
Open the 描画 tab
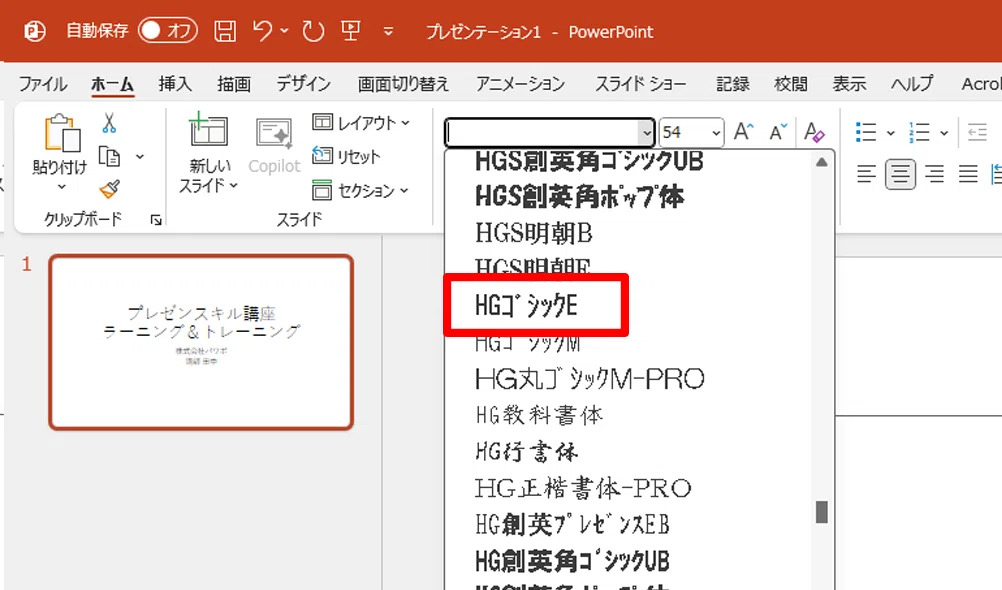234,84
